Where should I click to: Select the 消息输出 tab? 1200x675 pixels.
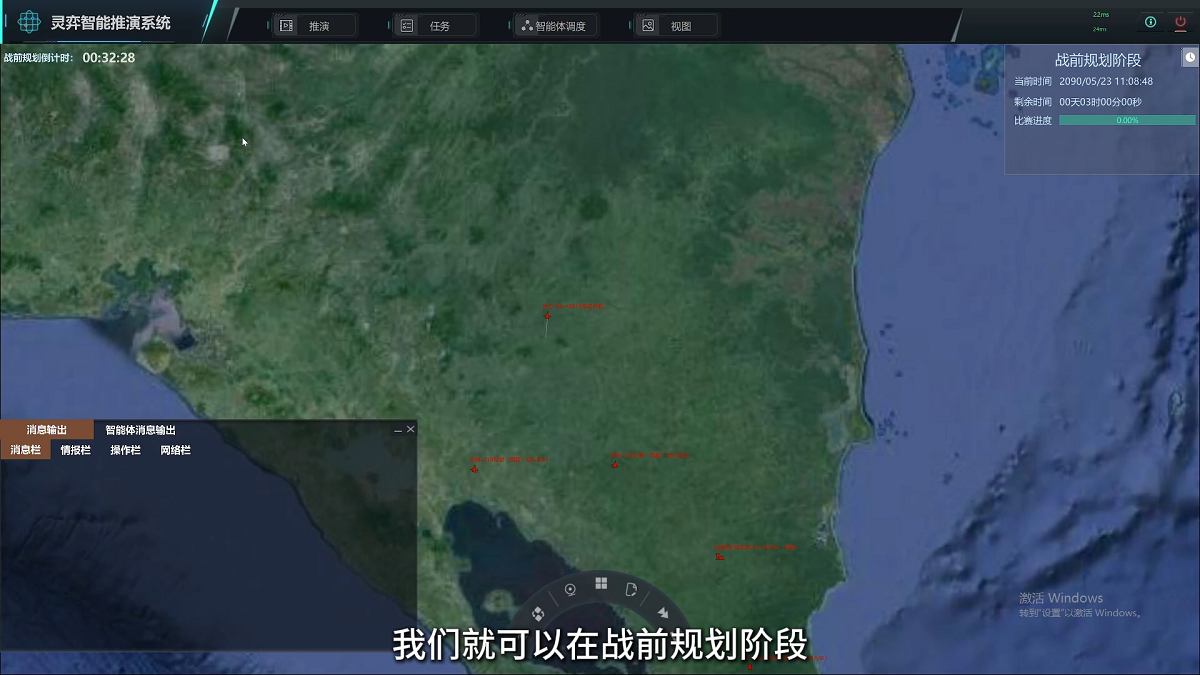[x=46, y=430]
